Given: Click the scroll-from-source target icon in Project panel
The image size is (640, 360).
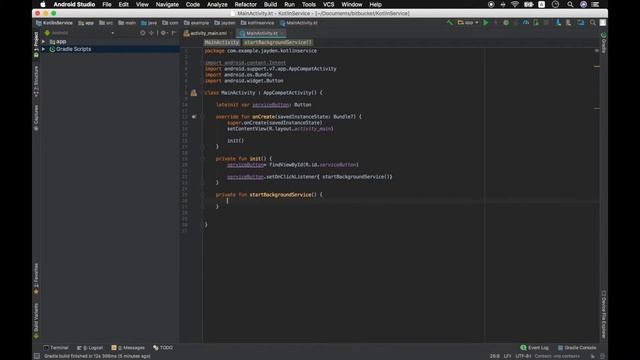Looking at the screenshot, I should coord(142,33).
